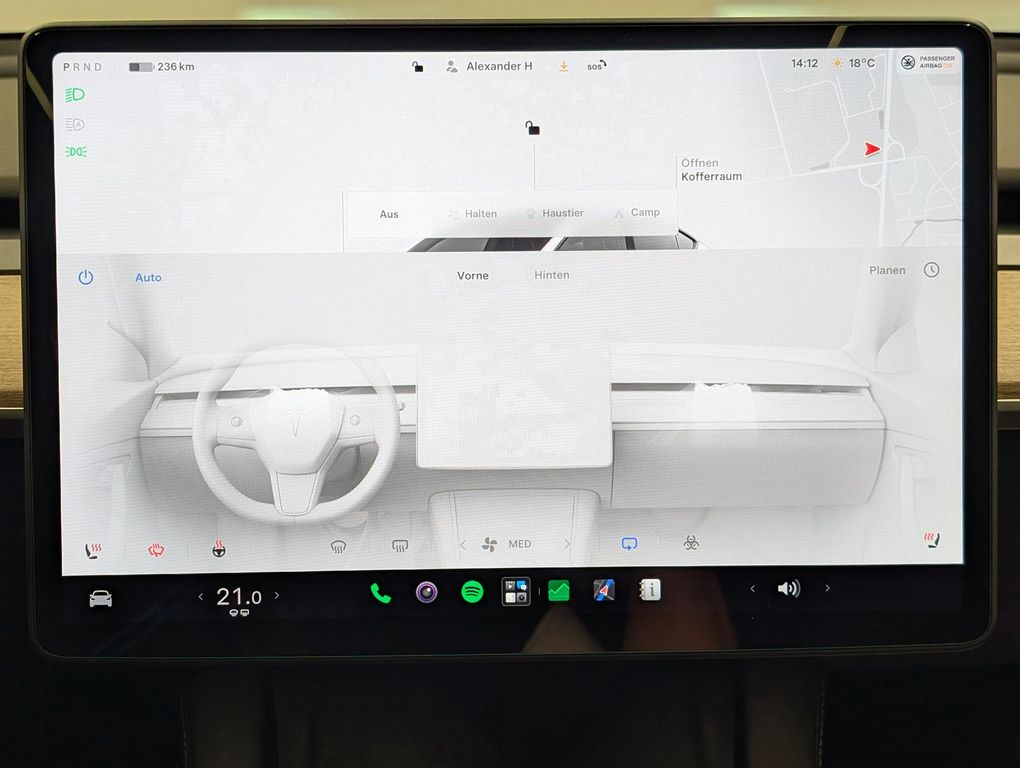This screenshot has width=1020, height=768.
Task: Open the phone app
Action: (381, 593)
